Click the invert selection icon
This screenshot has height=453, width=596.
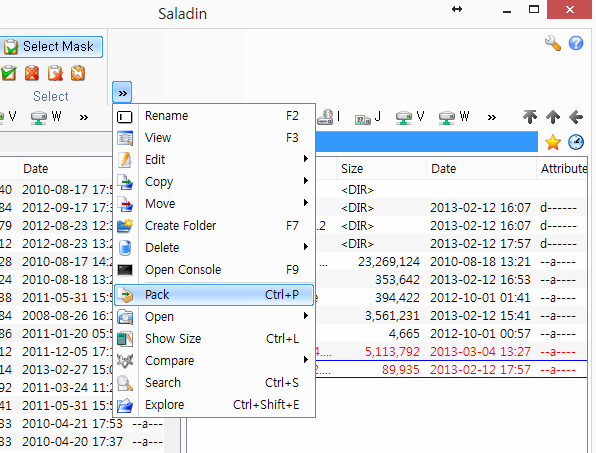(x=78, y=73)
